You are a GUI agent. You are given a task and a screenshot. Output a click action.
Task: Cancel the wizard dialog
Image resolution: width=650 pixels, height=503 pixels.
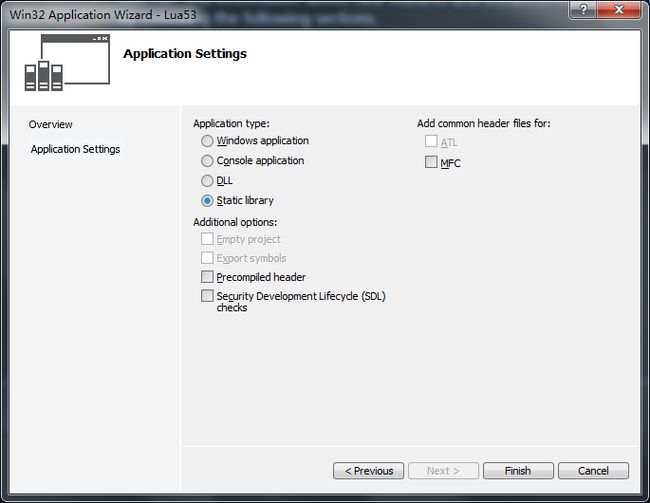[x=593, y=471]
